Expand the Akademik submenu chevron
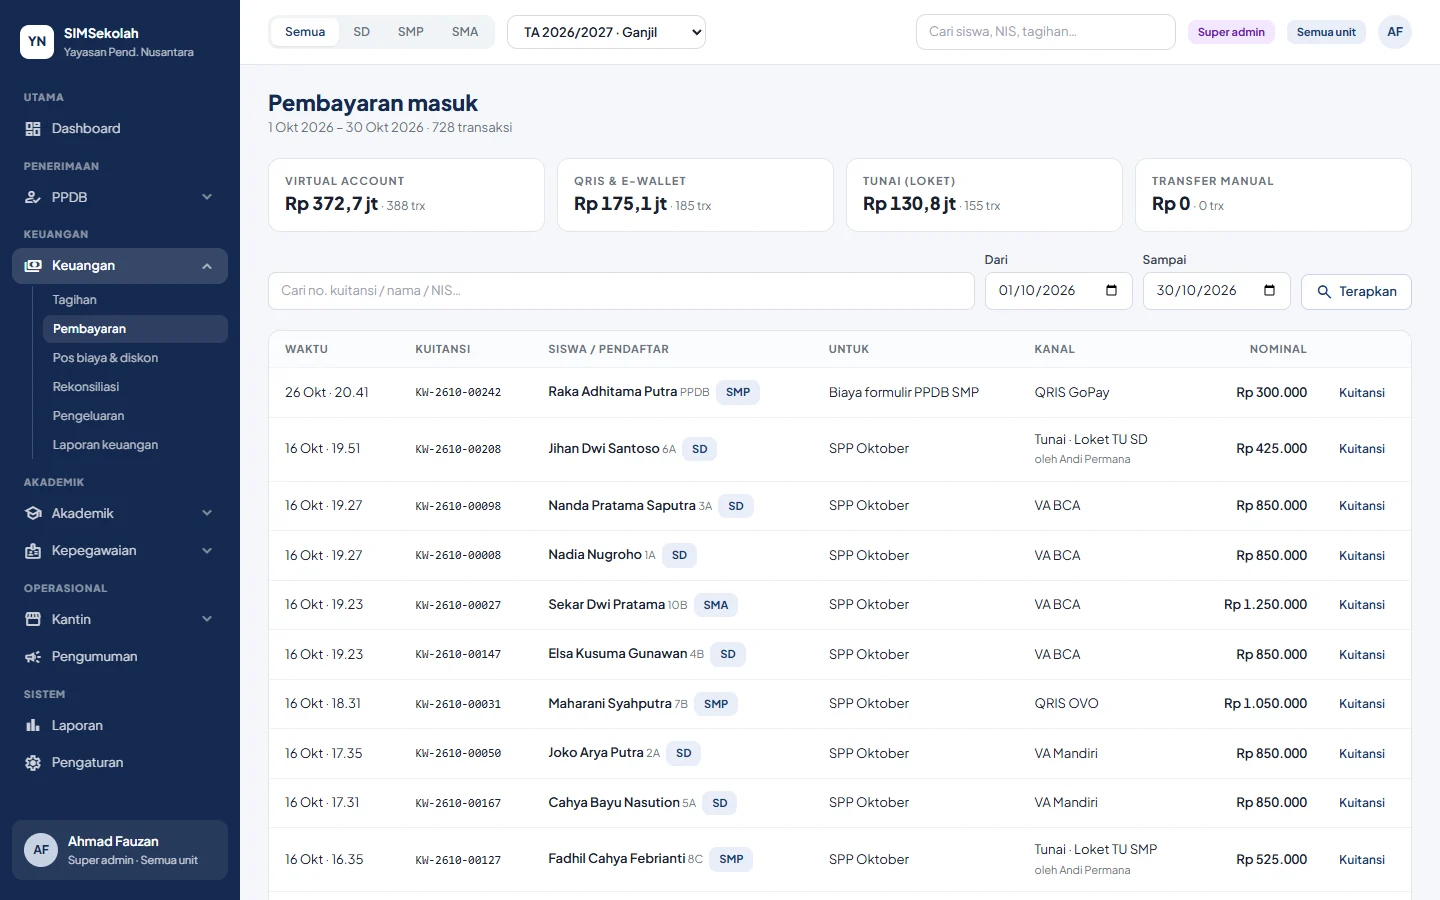 [x=207, y=514]
